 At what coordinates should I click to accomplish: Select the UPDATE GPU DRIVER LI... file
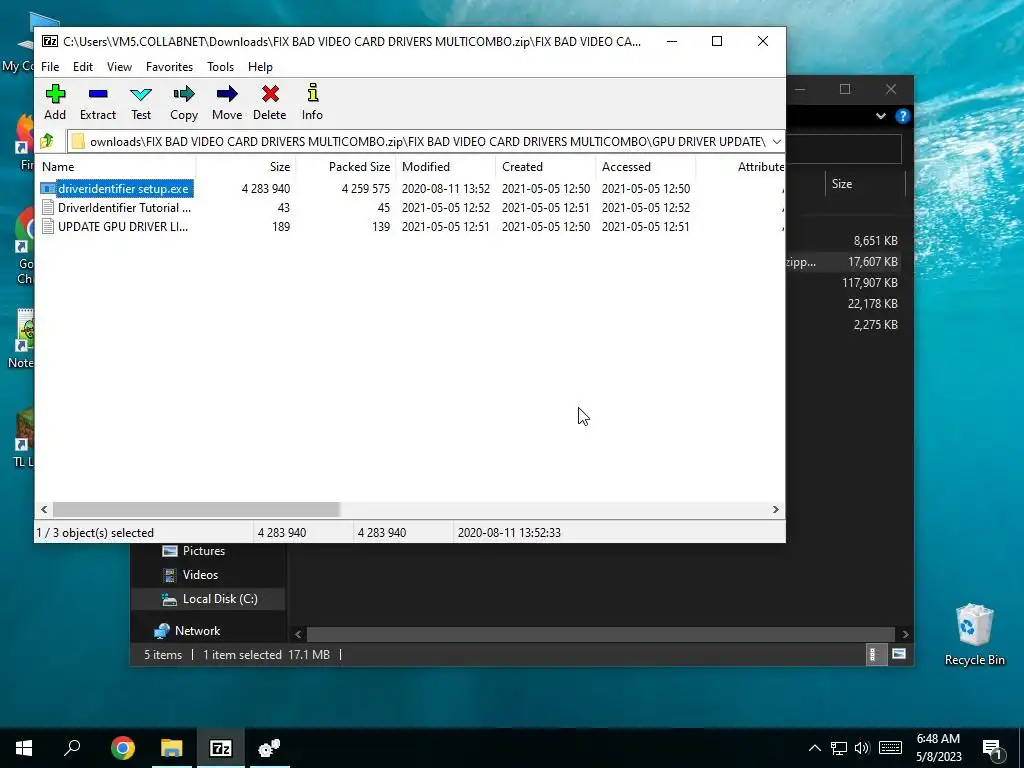tap(123, 227)
